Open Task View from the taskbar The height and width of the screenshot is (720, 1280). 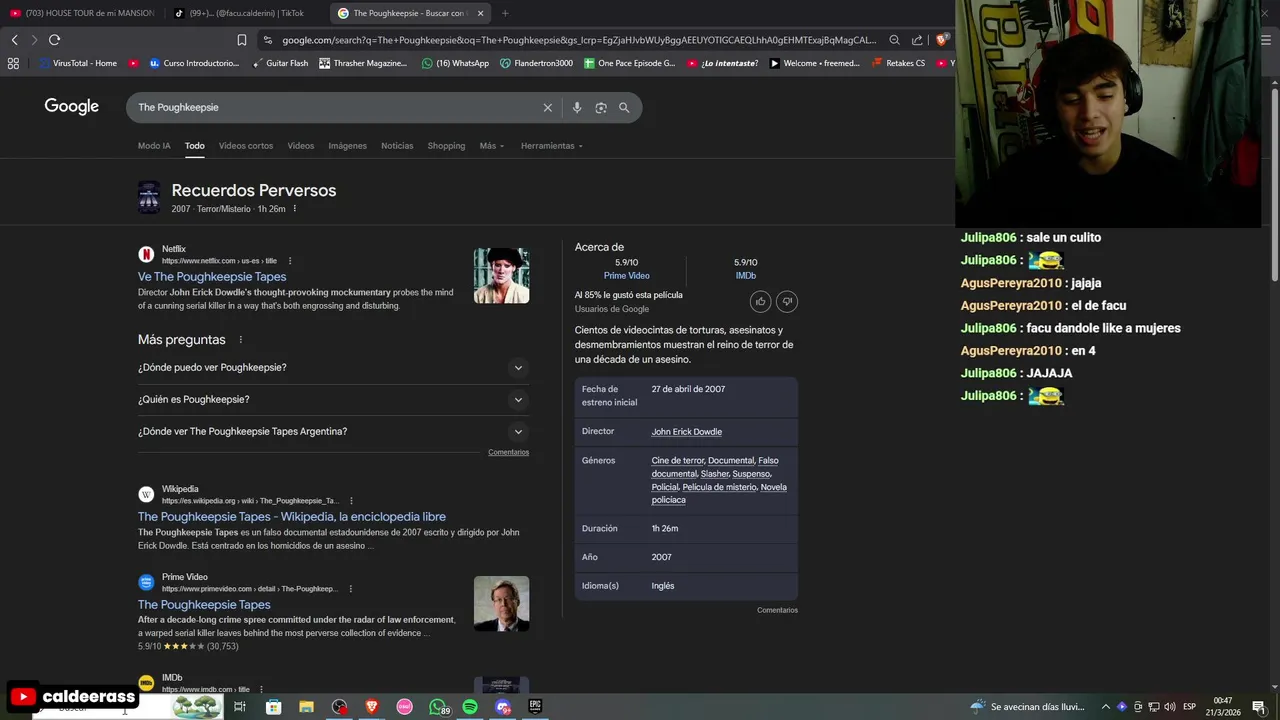[x=240, y=707]
